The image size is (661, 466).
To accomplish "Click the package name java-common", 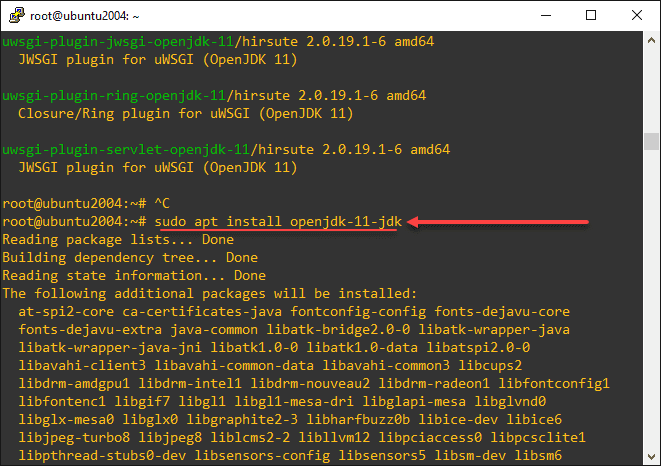I will (x=214, y=329).
